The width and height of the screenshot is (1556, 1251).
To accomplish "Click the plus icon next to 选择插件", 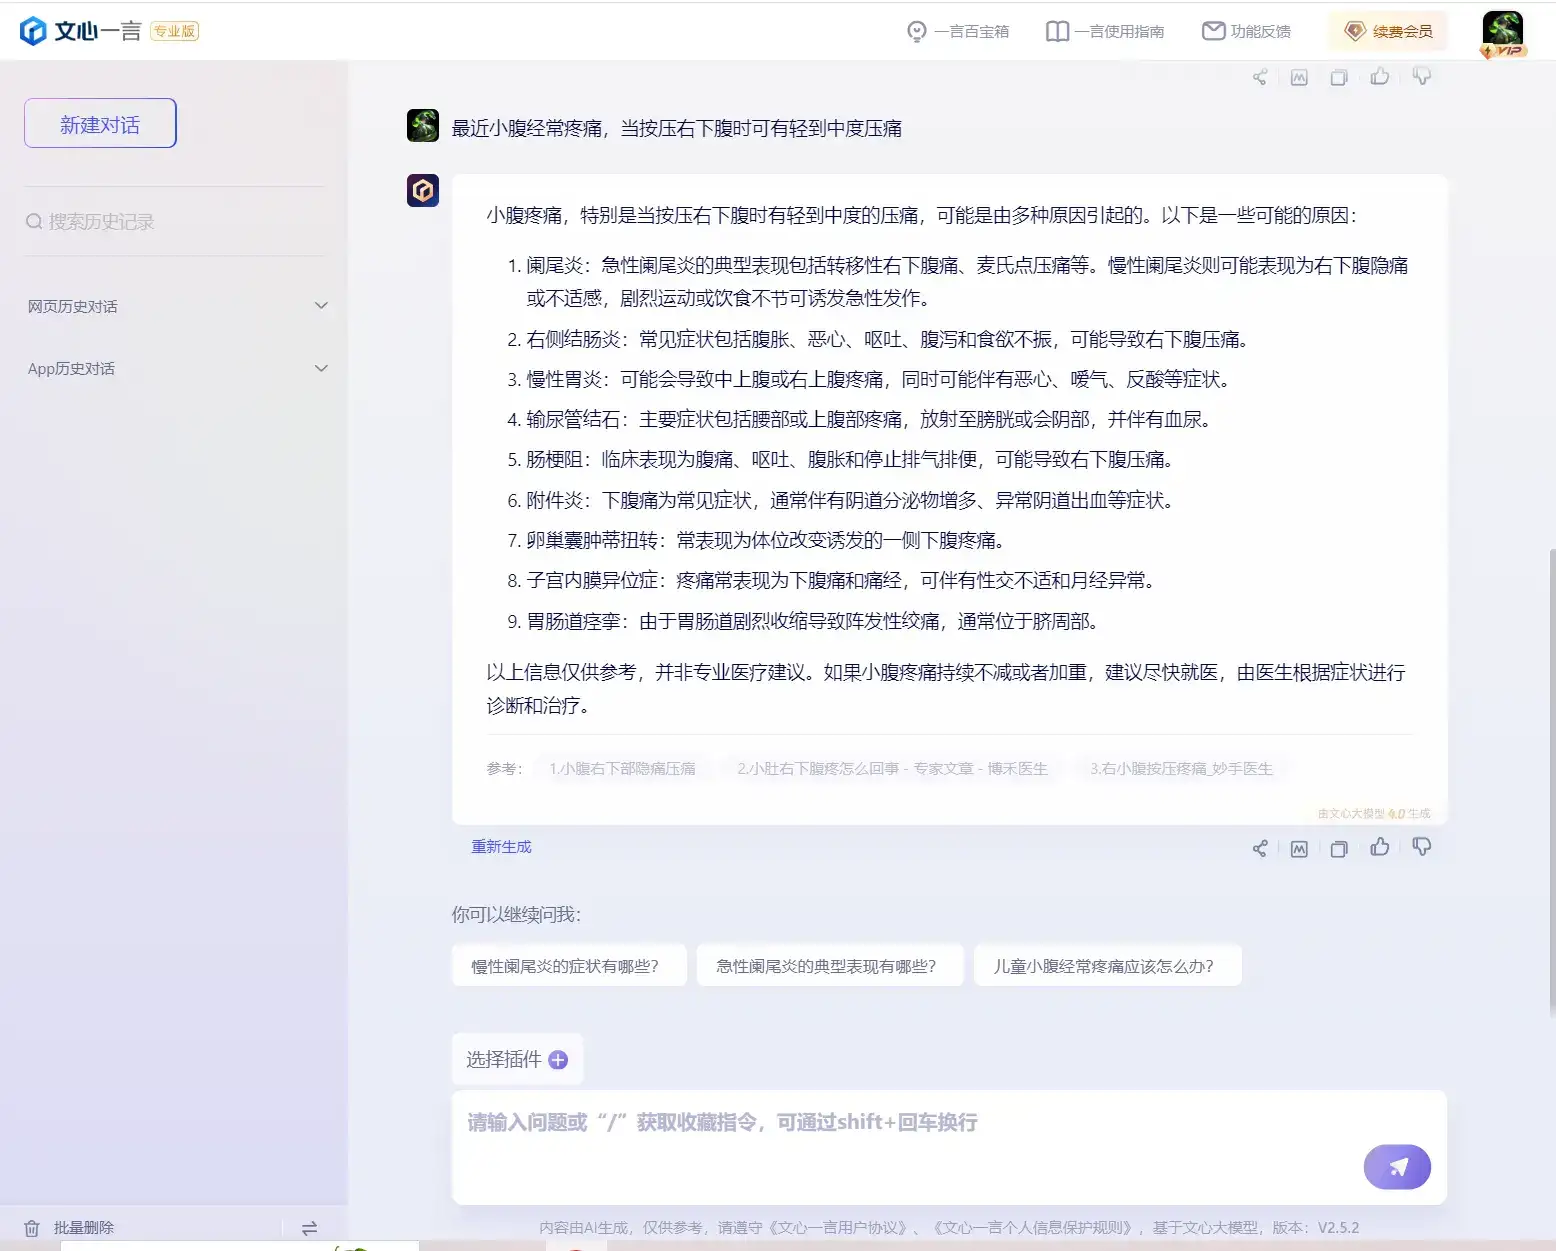I will pos(559,1059).
